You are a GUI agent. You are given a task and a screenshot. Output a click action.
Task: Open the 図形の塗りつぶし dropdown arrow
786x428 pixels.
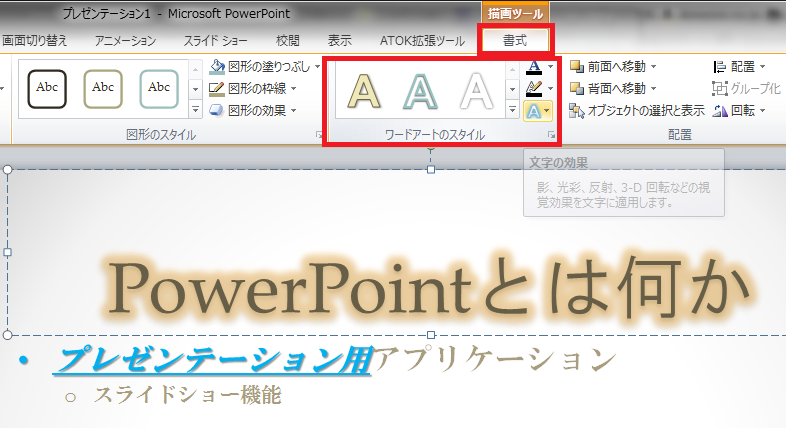(317, 67)
